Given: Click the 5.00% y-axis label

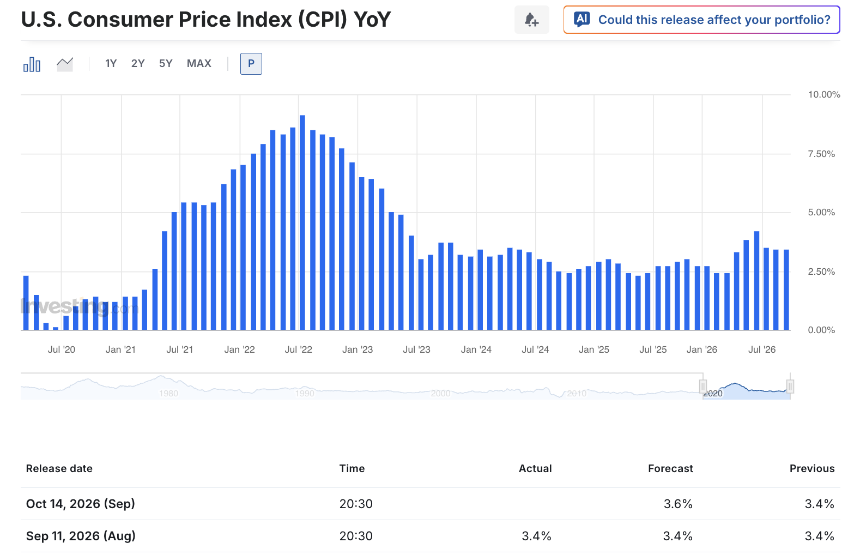Looking at the screenshot, I should click(821, 212).
